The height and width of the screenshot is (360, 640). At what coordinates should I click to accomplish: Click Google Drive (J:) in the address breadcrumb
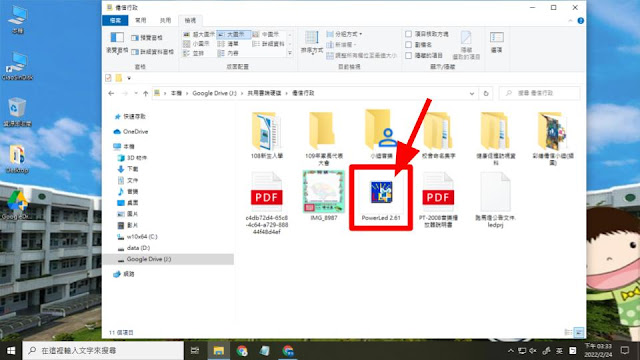click(x=214, y=93)
